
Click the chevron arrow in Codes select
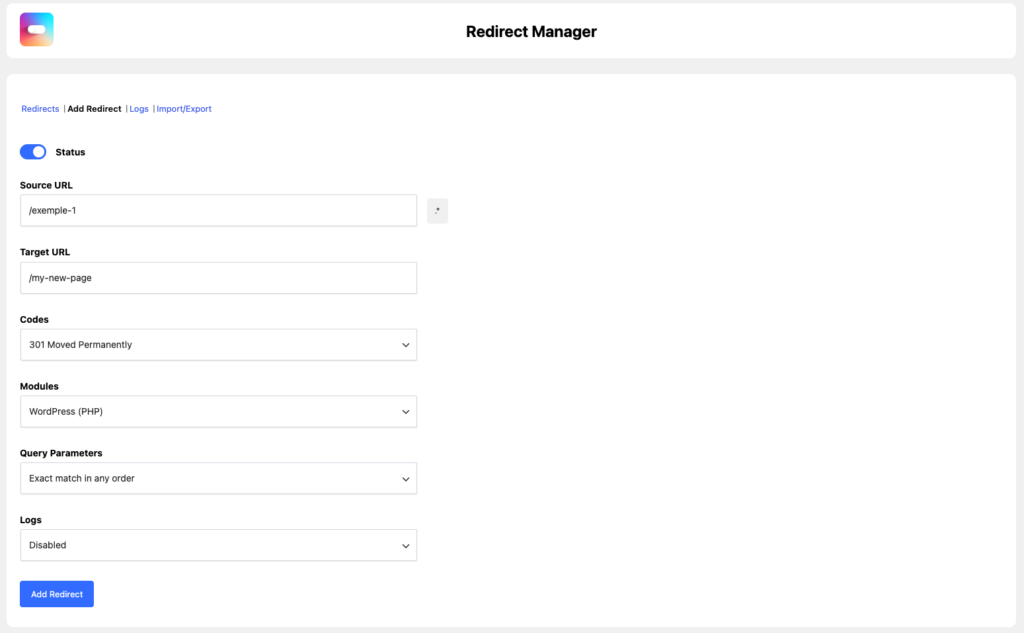405,345
